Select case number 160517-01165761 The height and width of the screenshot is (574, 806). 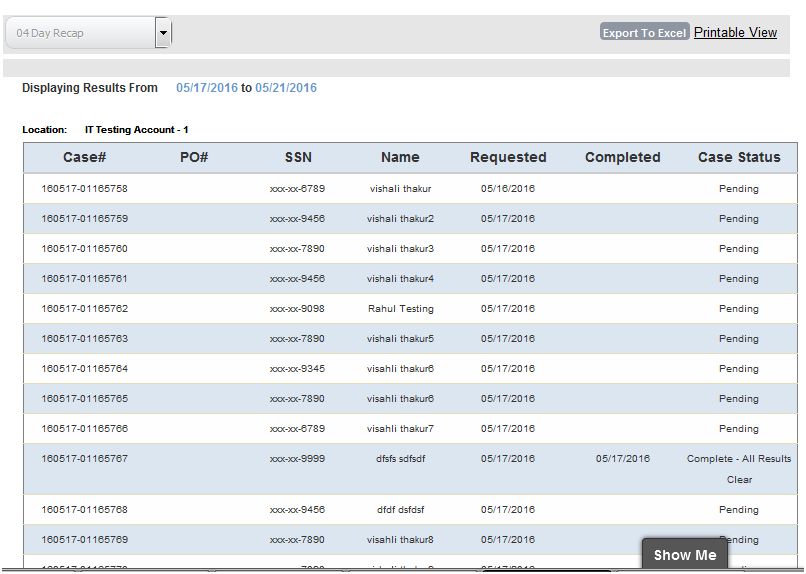pyautogui.click(x=84, y=279)
